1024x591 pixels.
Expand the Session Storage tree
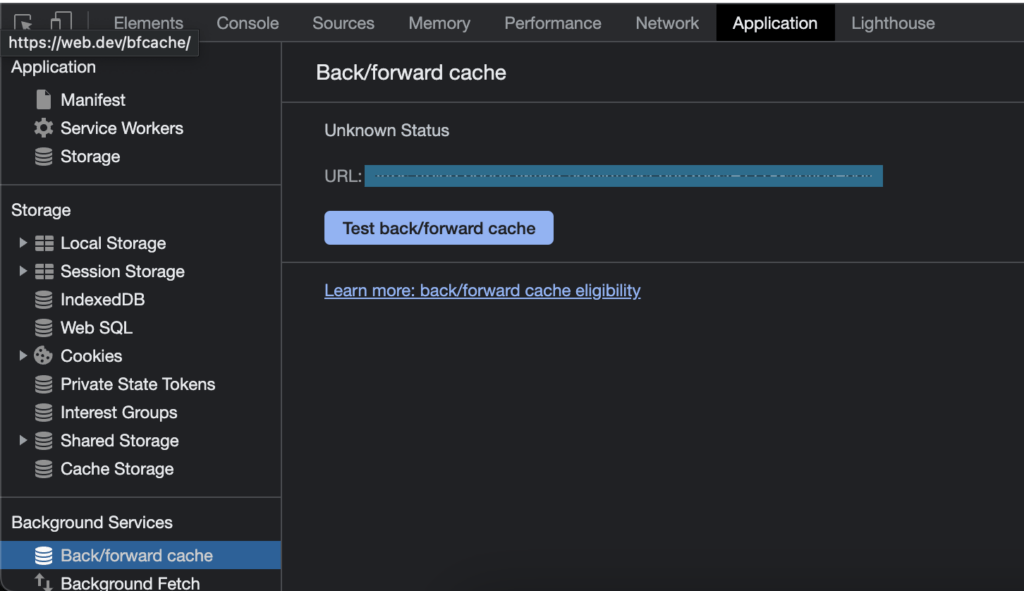point(23,271)
